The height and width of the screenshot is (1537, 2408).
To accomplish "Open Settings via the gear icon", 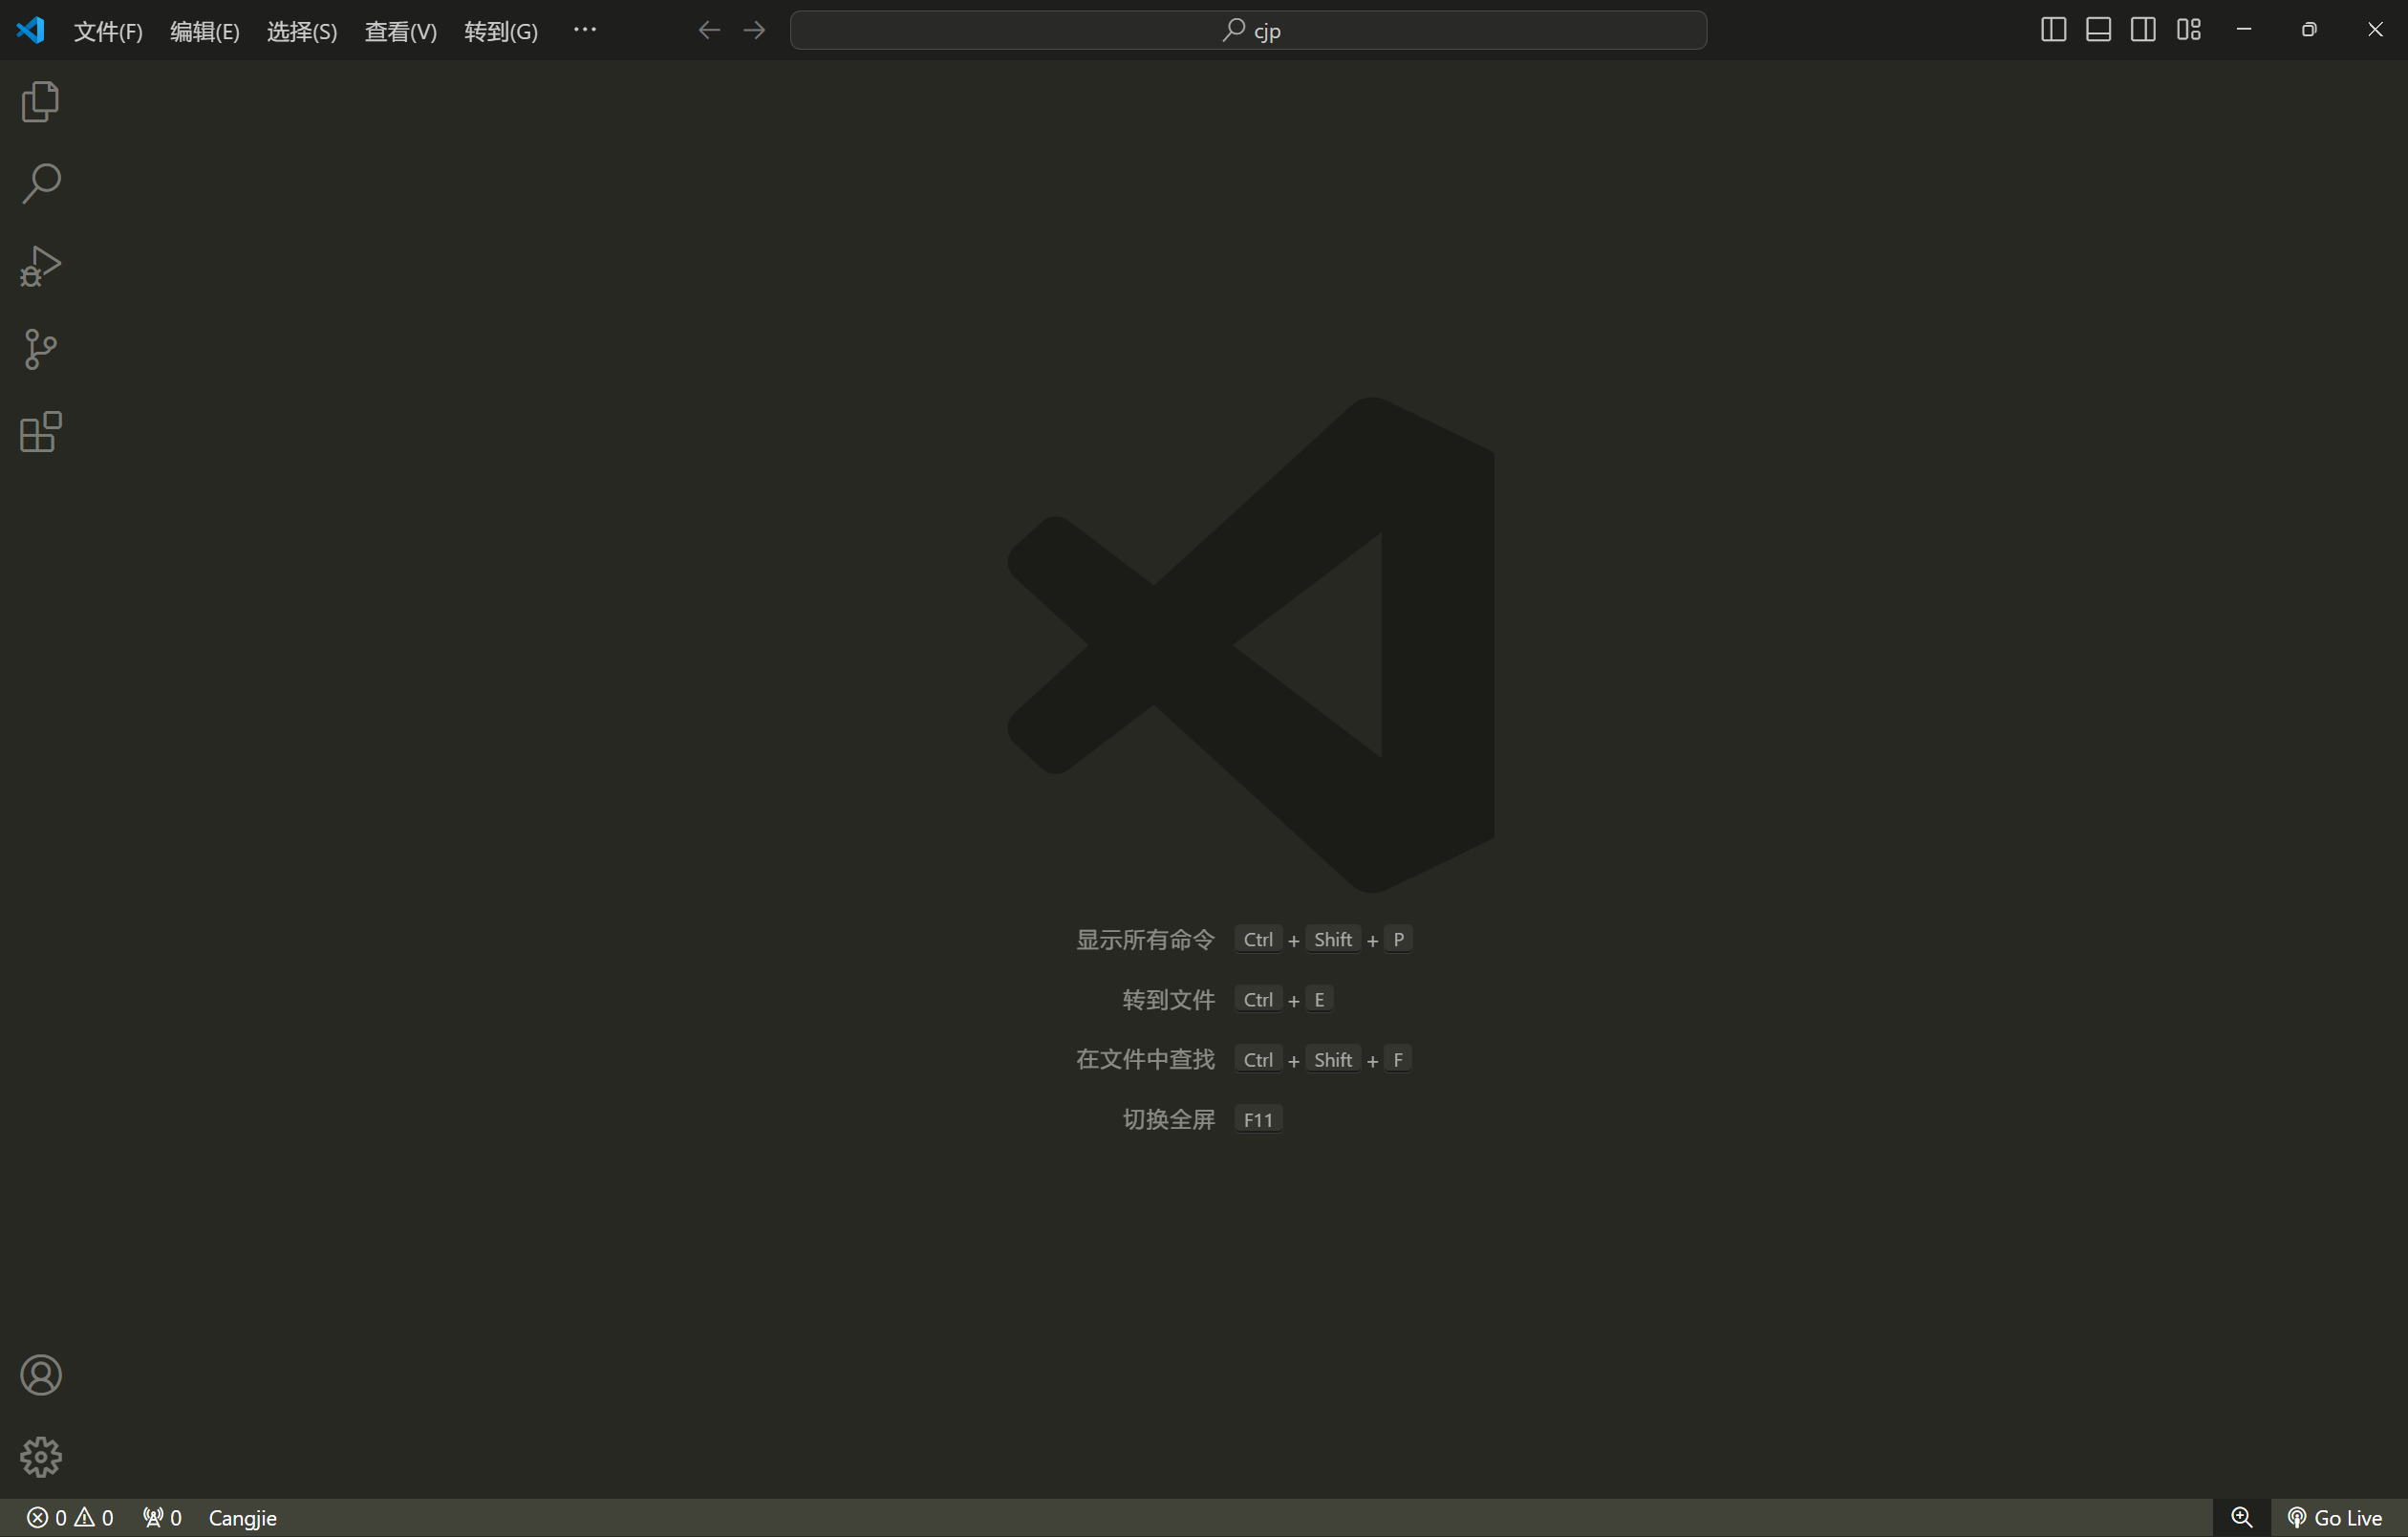I will click(40, 1456).
